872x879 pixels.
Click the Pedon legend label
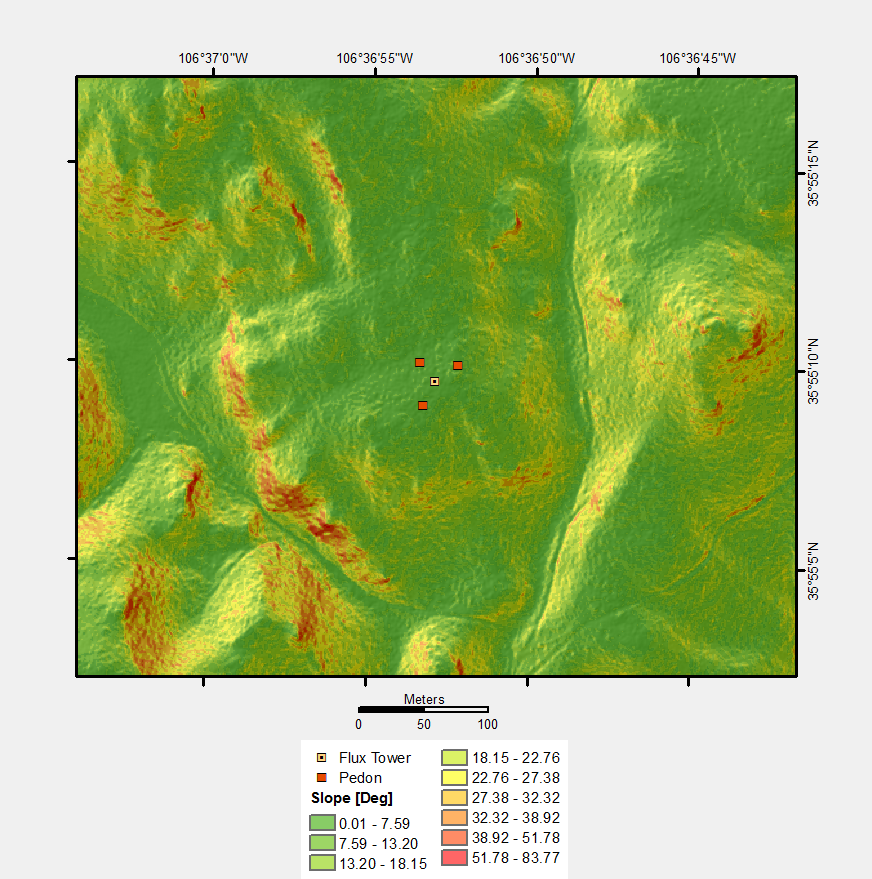coord(360,778)
